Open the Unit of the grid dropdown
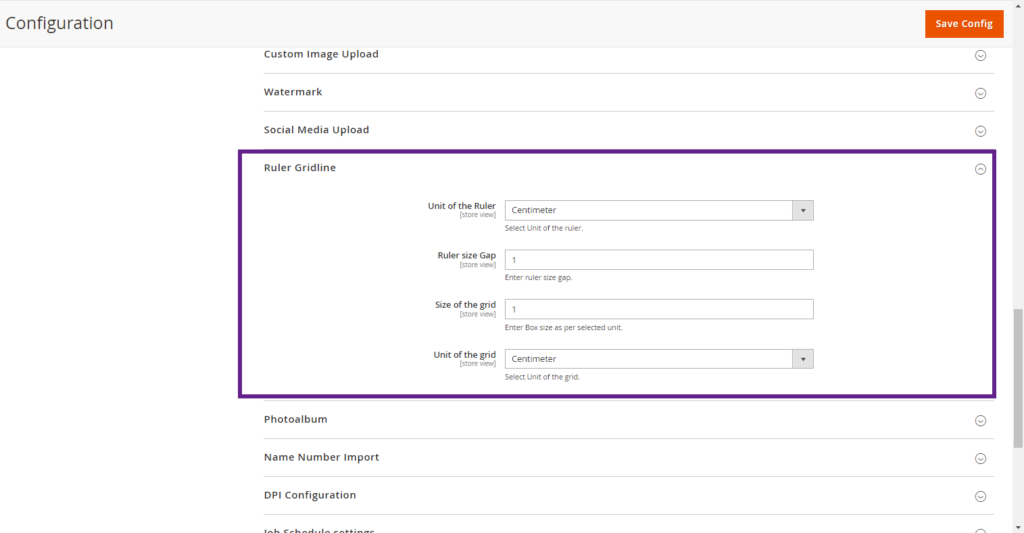Screen dimensions: 1024x533 (658, 359)
